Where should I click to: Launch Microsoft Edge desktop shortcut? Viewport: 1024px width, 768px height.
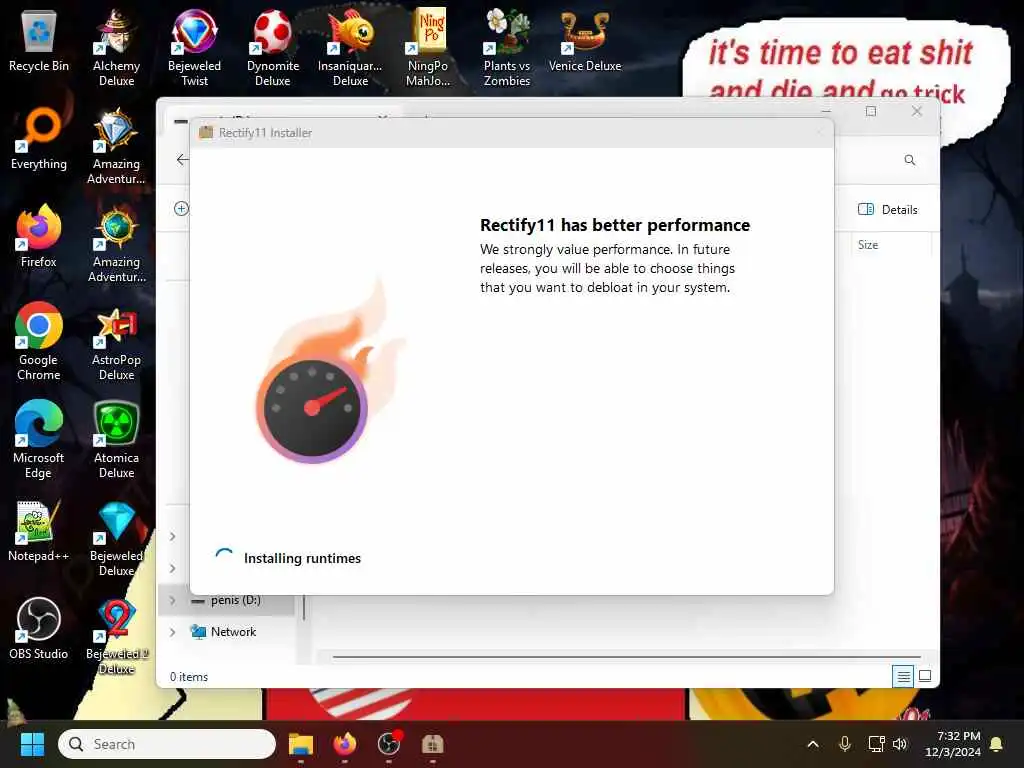coord(39,439)
